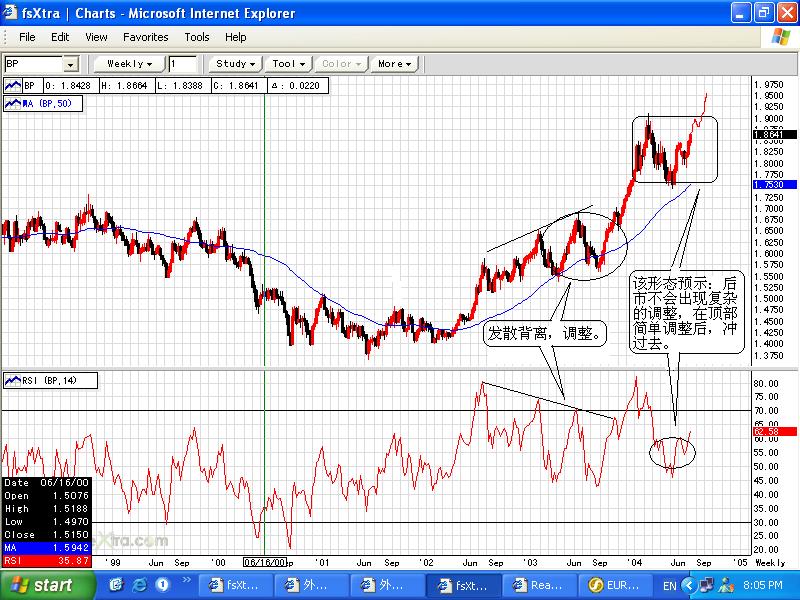Viewport: 800px width, 600px height.
Task: Open the Study dropdown
Action: point(235,64)
